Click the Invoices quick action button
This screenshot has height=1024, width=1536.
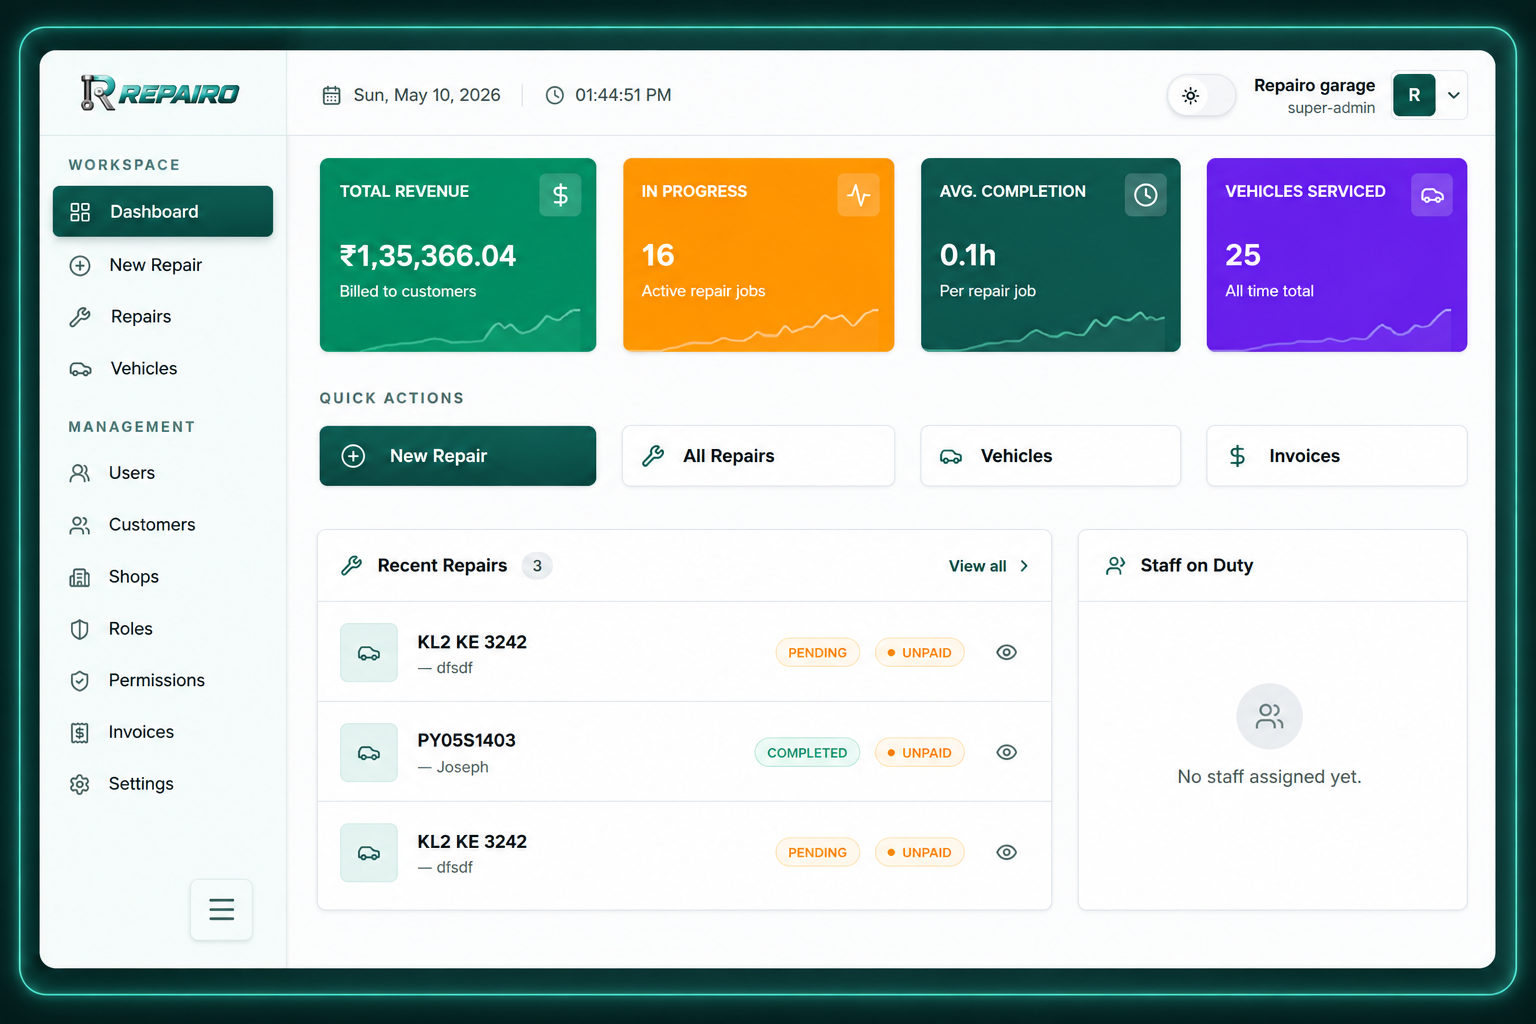coord(1337,456)
